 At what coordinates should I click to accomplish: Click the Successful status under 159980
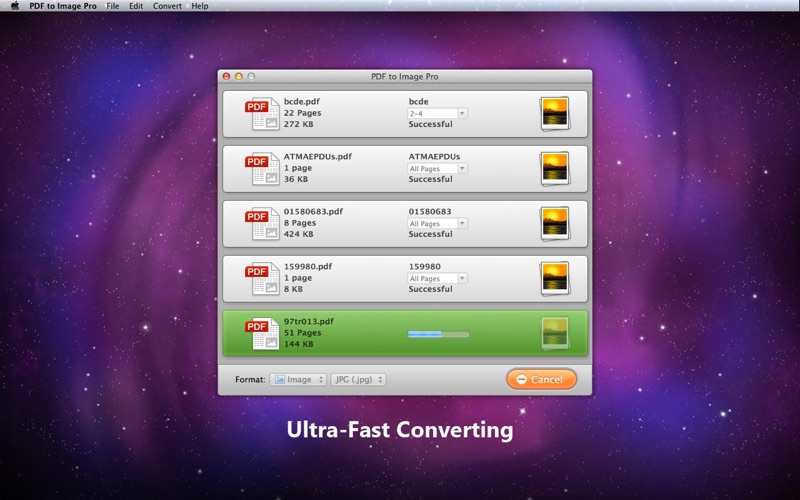430,289
